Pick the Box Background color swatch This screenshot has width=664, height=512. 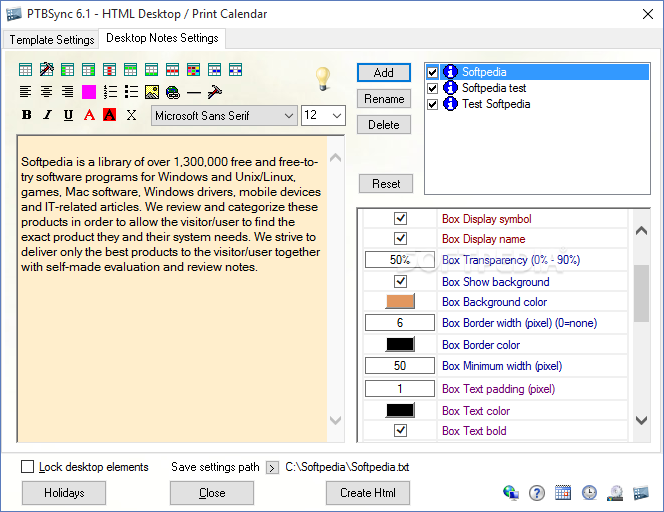pyautogui.click(x=400, y=302)
